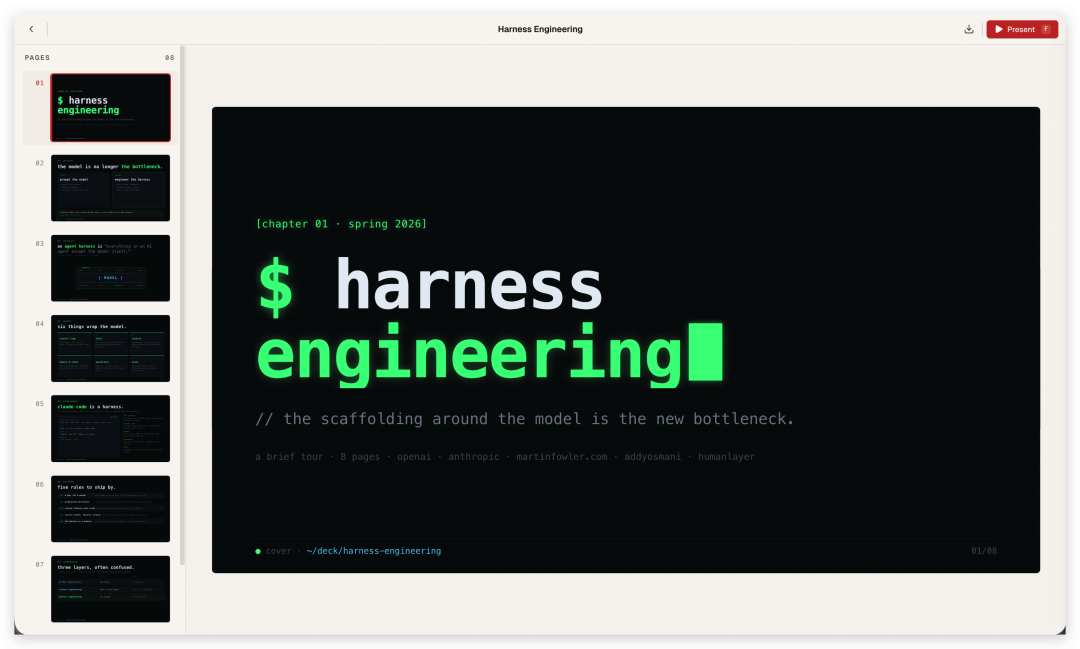Image resolution: width=1080 pixels, height=649 pixels.
Task: Click the green block cursor after 'engineering'
Action: pyautogui.click(x=706, y=351)
